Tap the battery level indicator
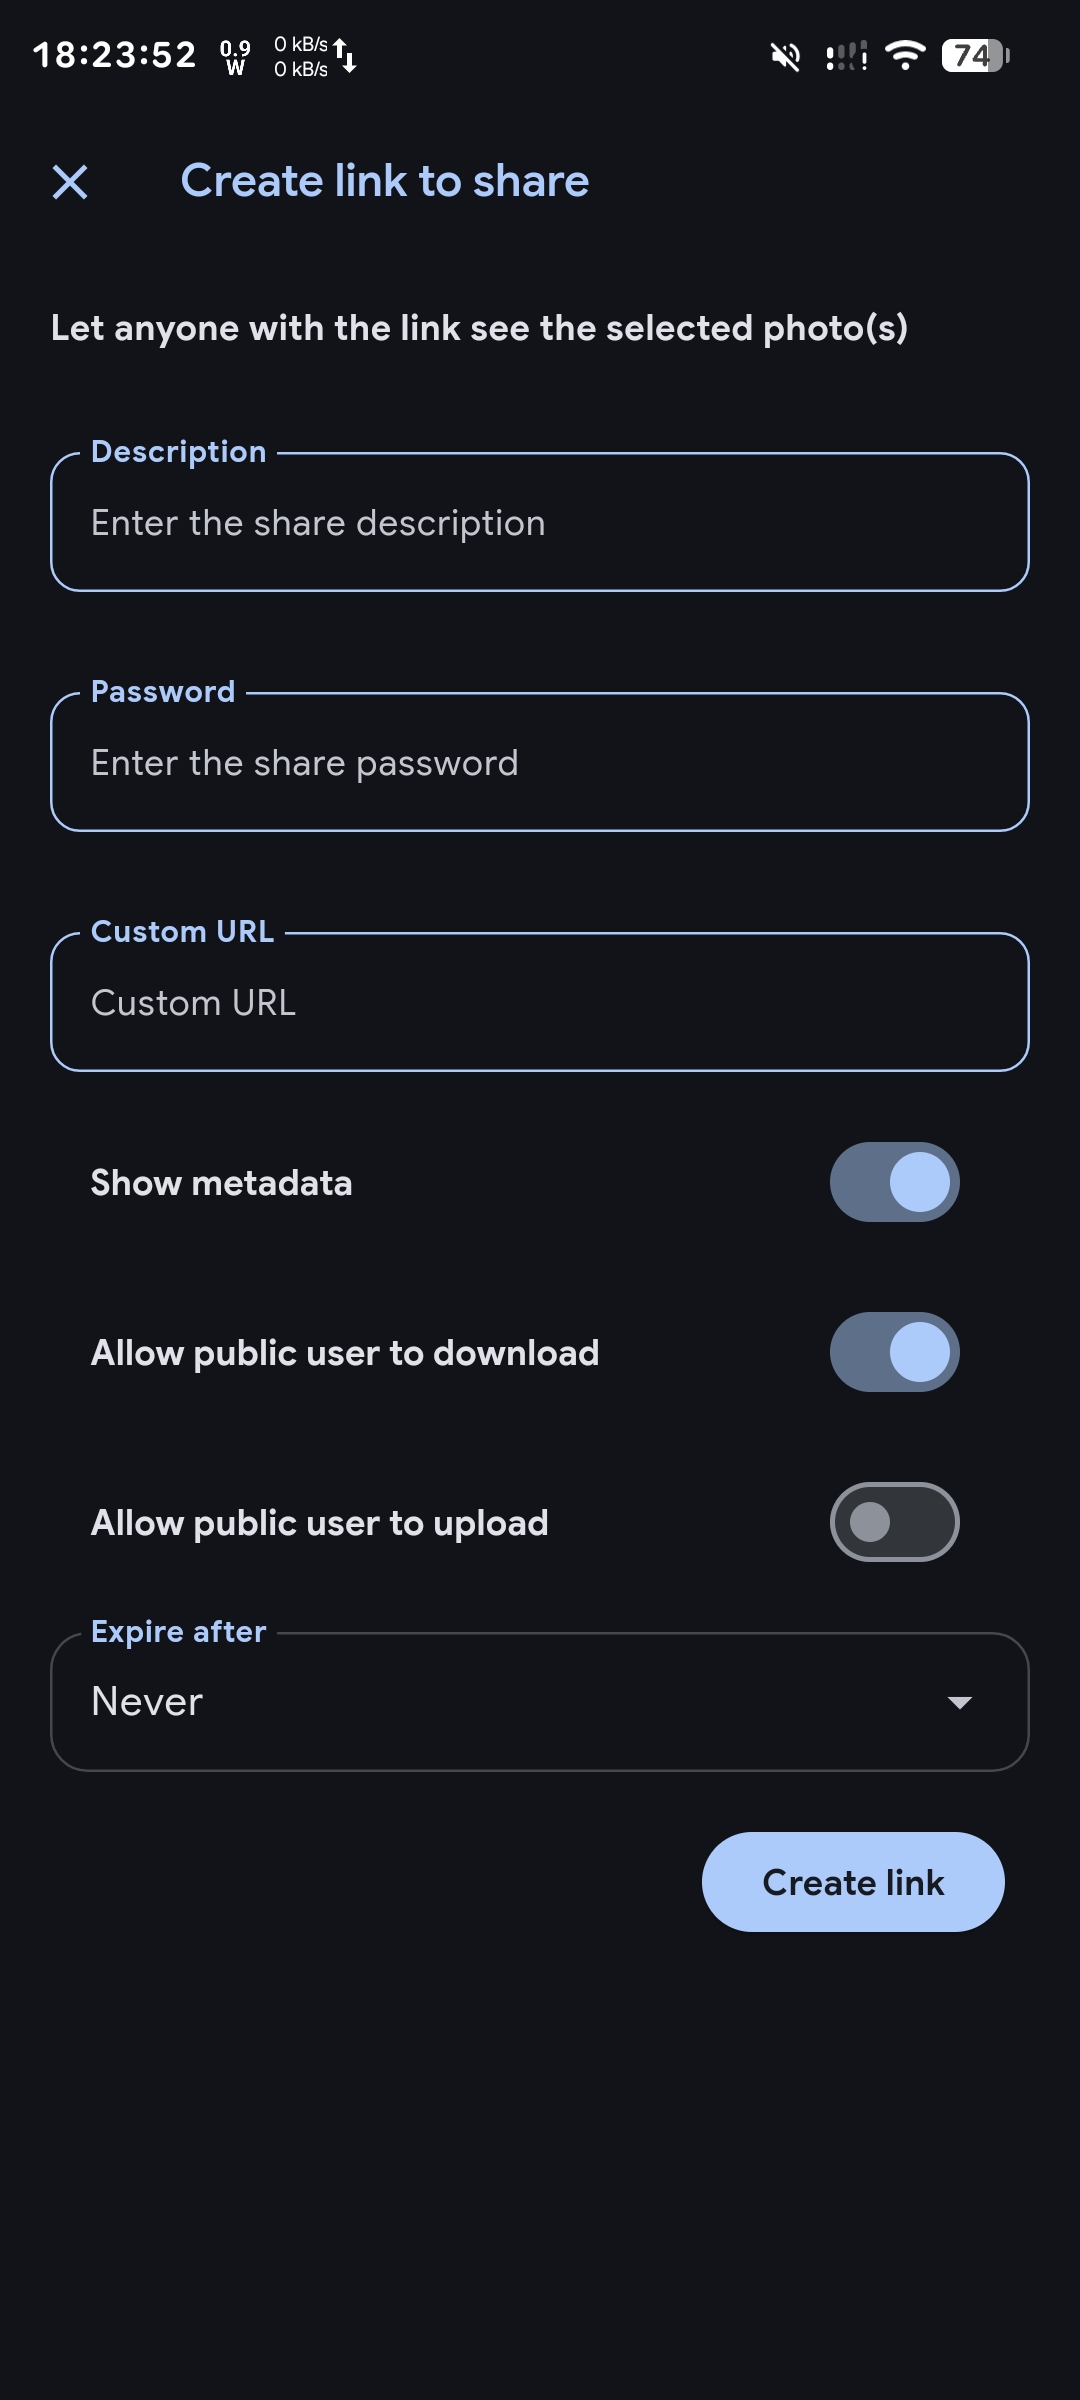1080x2400 pixels. coord(976,56)
